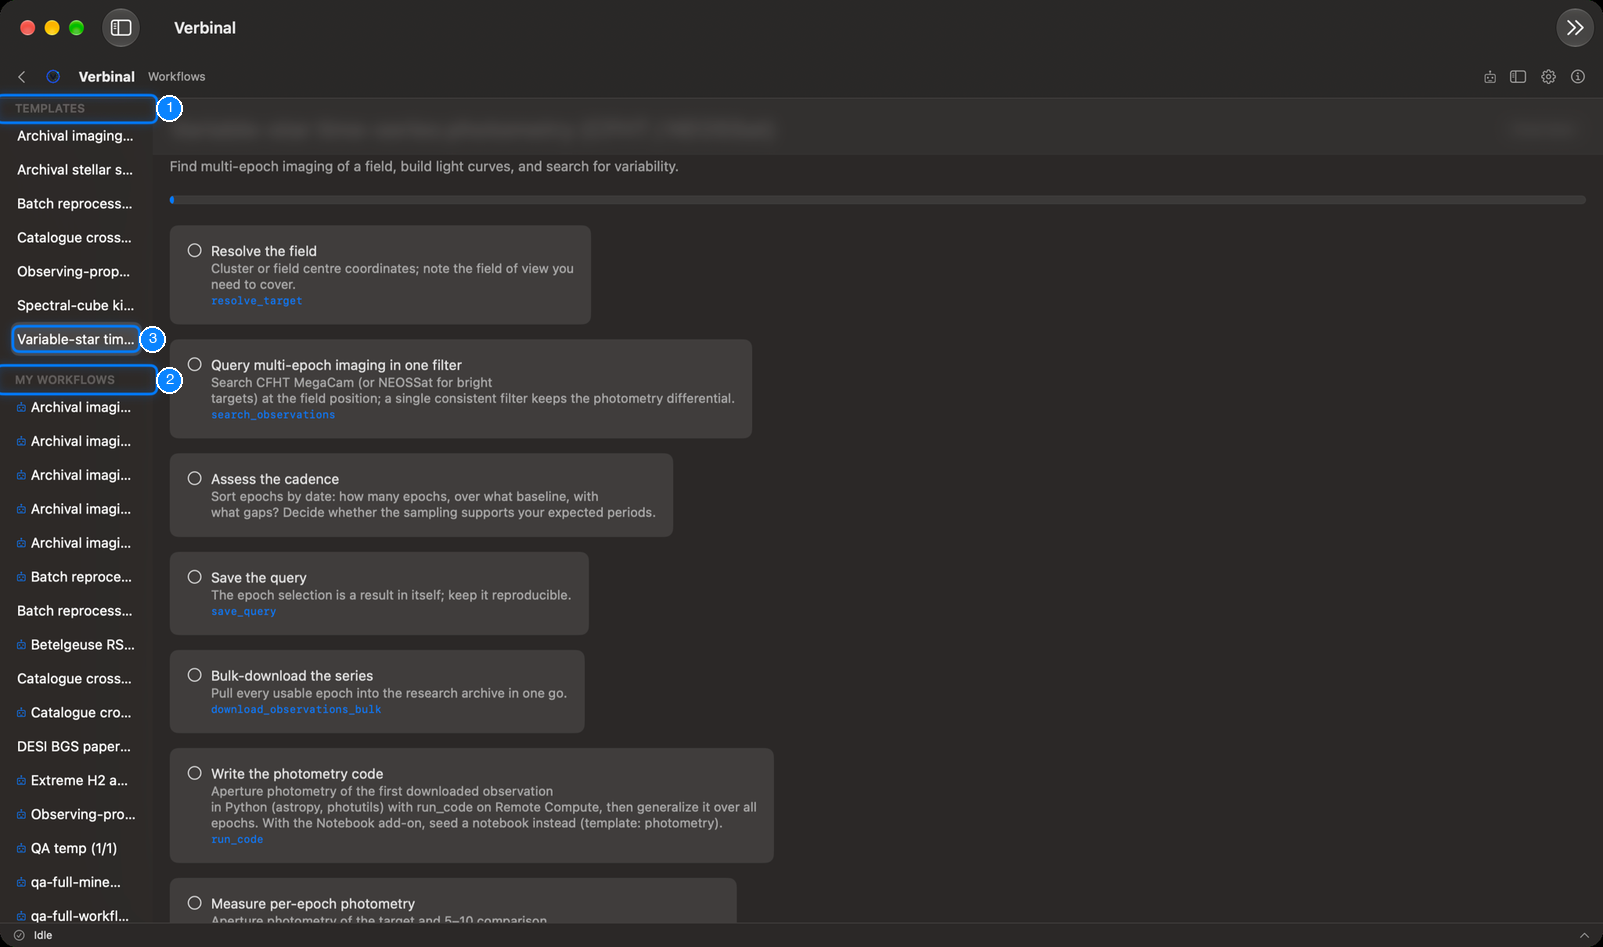This screenshot has height=947, width=1603.
Task: Click 'The epoch selection is a result' text
Action: coord(391,595)
